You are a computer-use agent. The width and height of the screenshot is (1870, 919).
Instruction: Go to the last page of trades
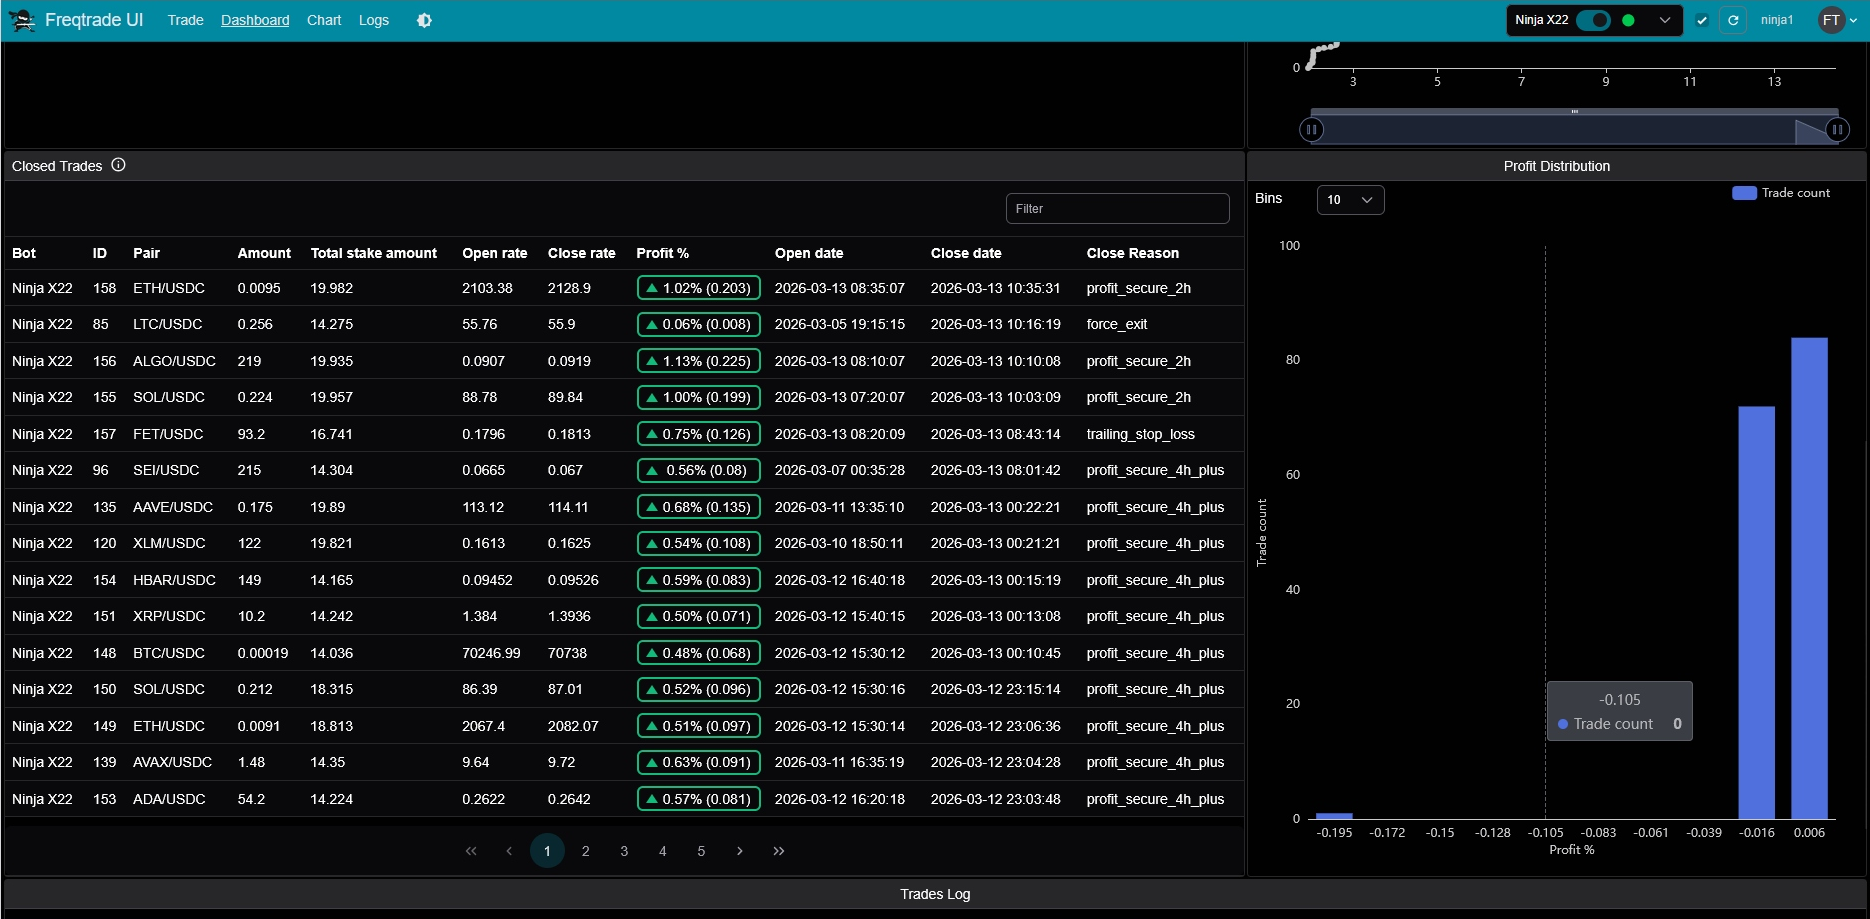coord(779,851)
